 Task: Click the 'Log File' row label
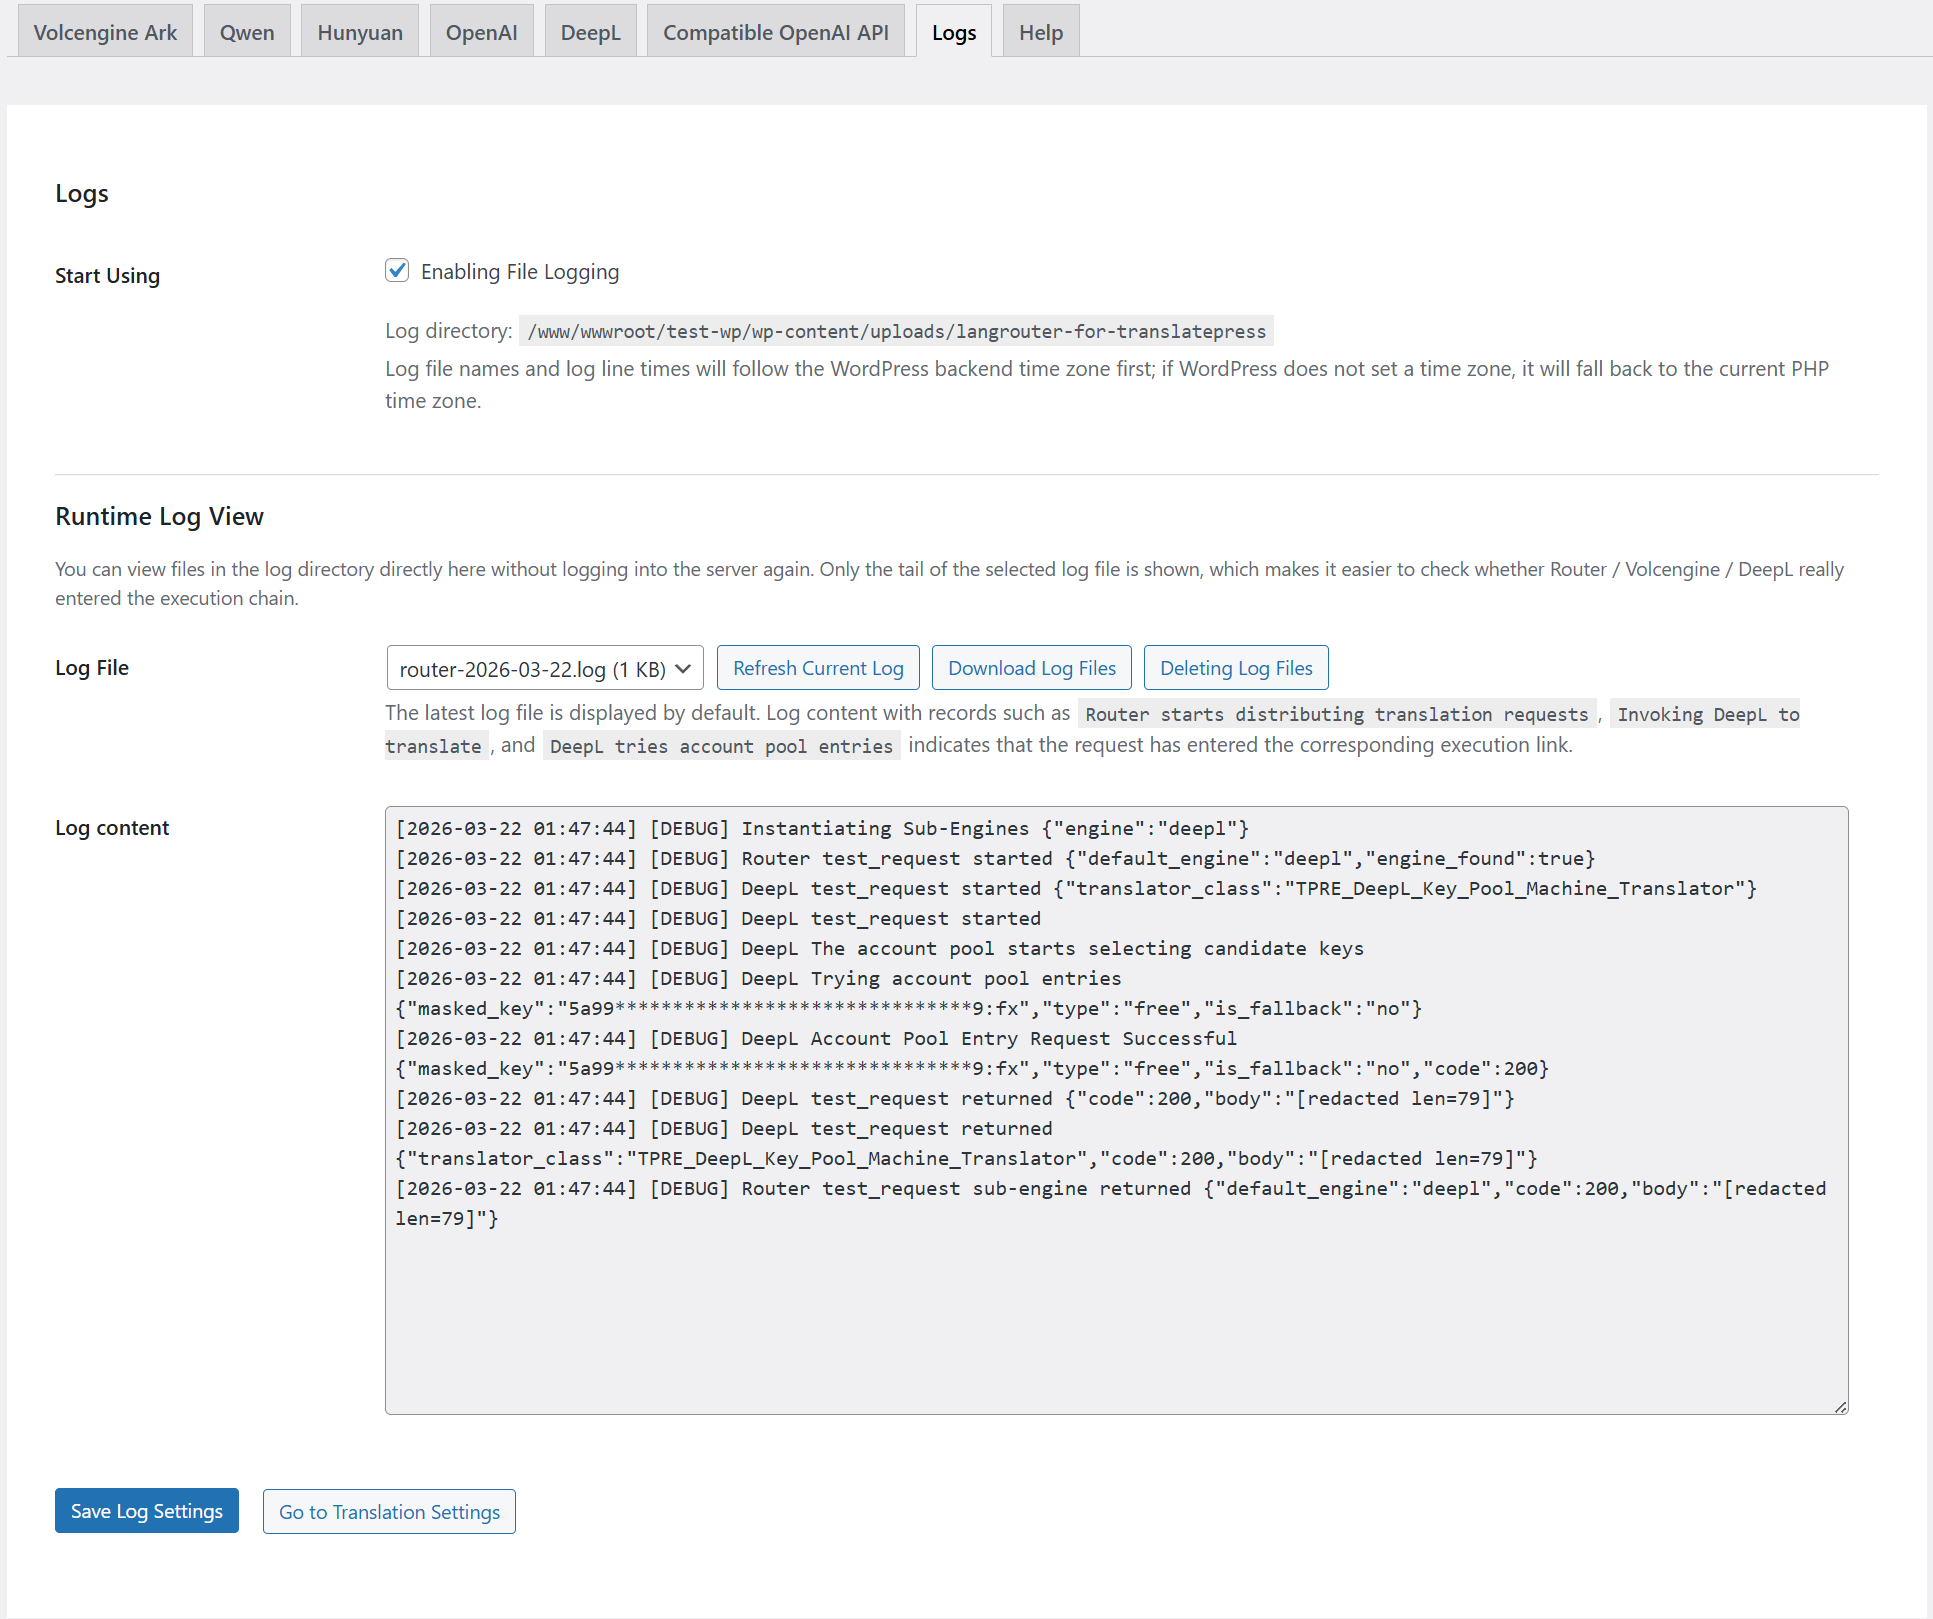[92, 668]
